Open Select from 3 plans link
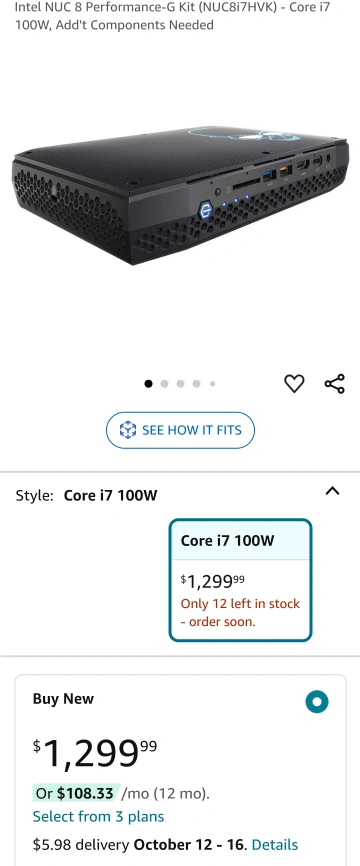Viewport: 360px width, 866px height. point(98,816)
